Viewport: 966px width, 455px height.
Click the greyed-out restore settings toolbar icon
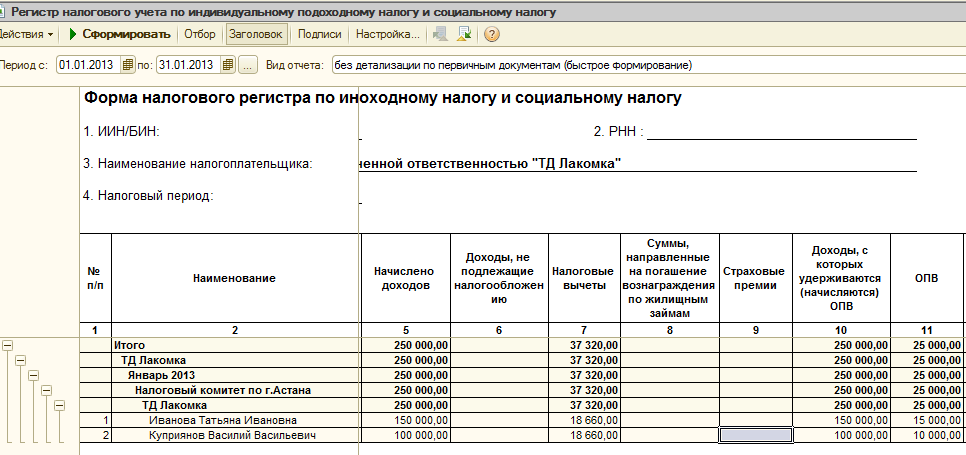(440, 34)
